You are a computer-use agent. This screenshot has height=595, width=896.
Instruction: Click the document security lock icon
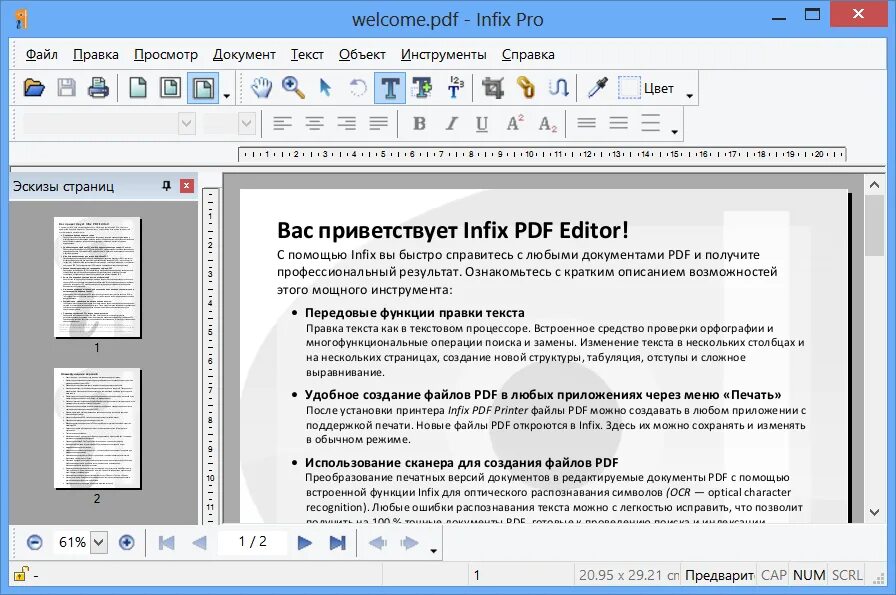tap(21, 573)
